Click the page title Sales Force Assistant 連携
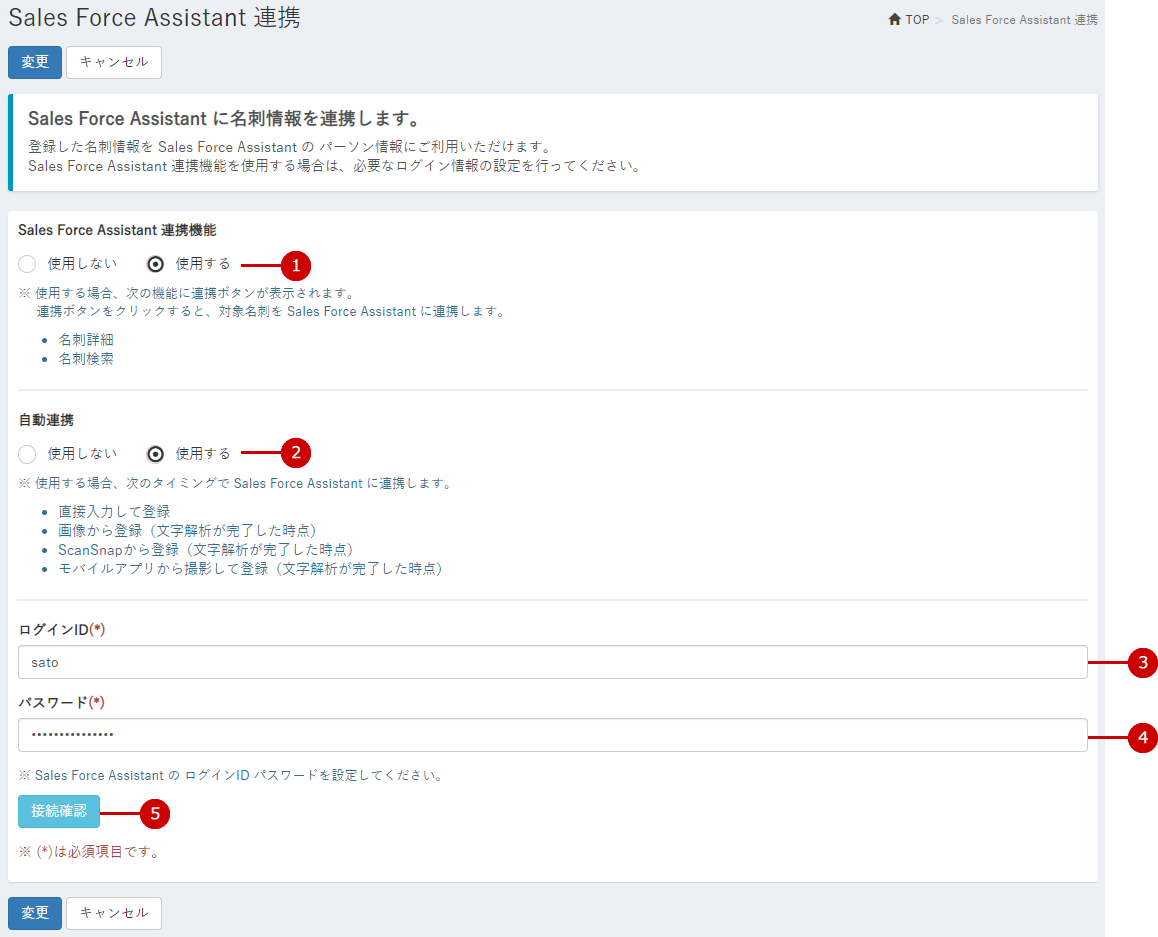 click(x=154, y=17)
